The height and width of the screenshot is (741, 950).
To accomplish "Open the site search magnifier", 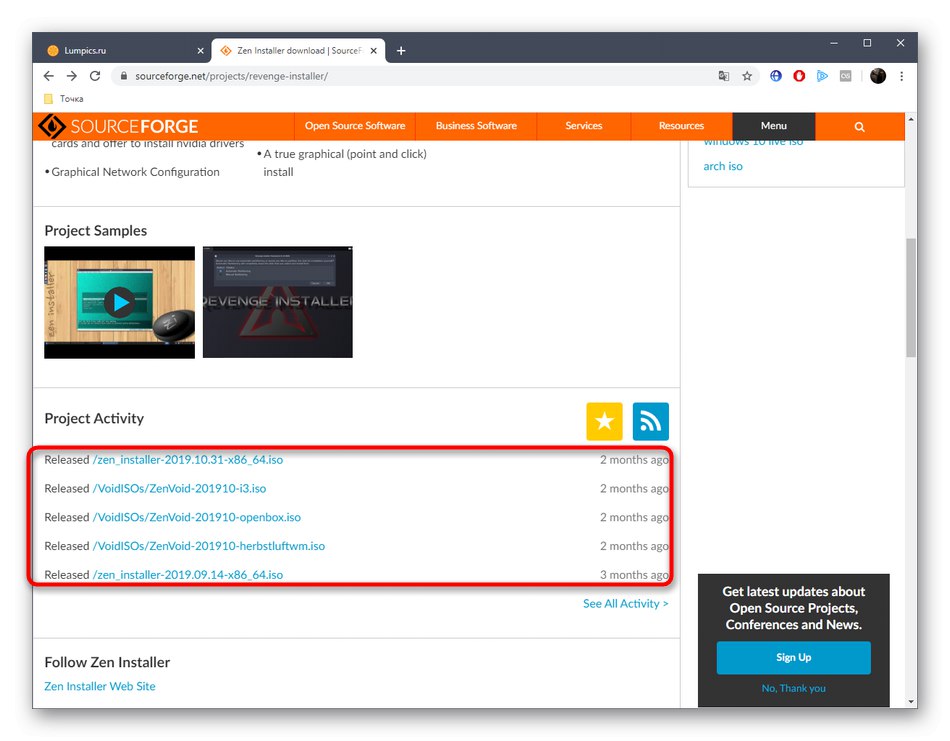I will pyautogui.click(x=859, y=127).
